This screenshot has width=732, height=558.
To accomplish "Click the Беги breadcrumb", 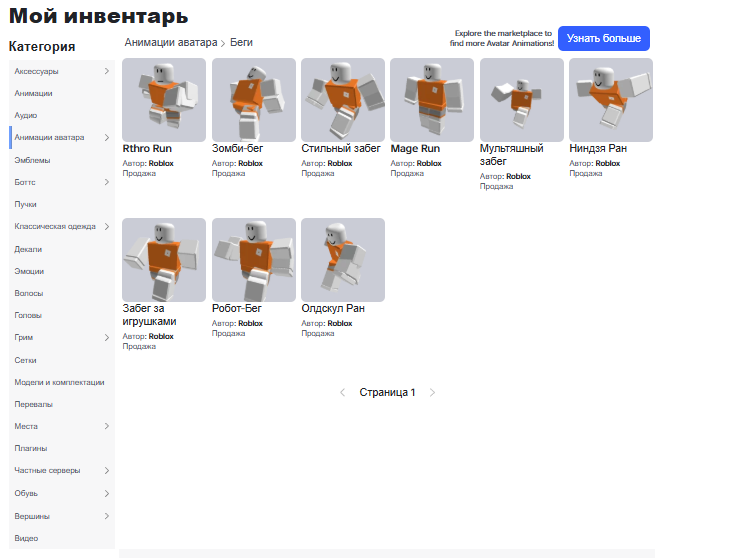I will tap(241, 42).
